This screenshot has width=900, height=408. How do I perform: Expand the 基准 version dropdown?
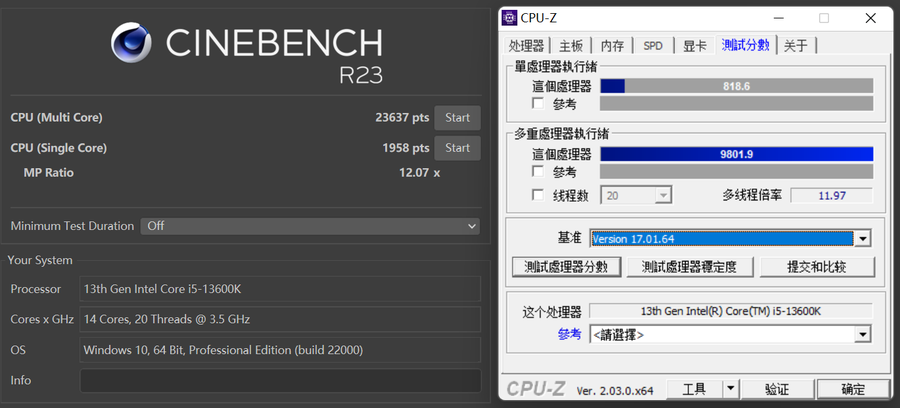point(863,239)
